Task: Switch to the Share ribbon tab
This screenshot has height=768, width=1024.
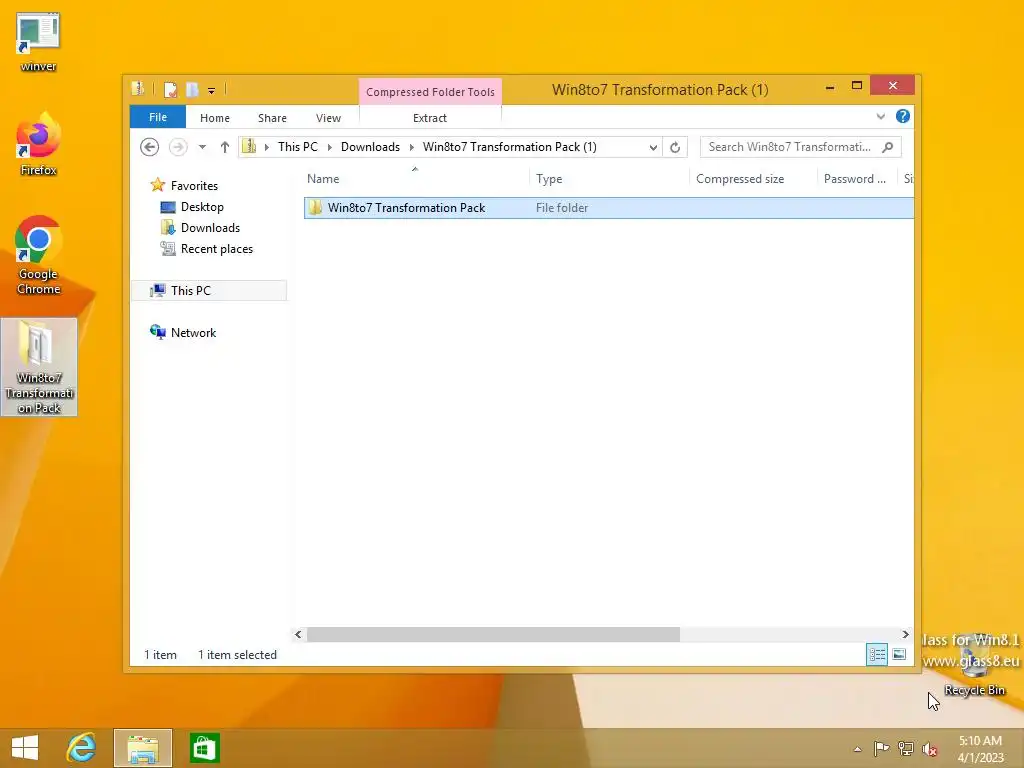Action: pos(272,118)
